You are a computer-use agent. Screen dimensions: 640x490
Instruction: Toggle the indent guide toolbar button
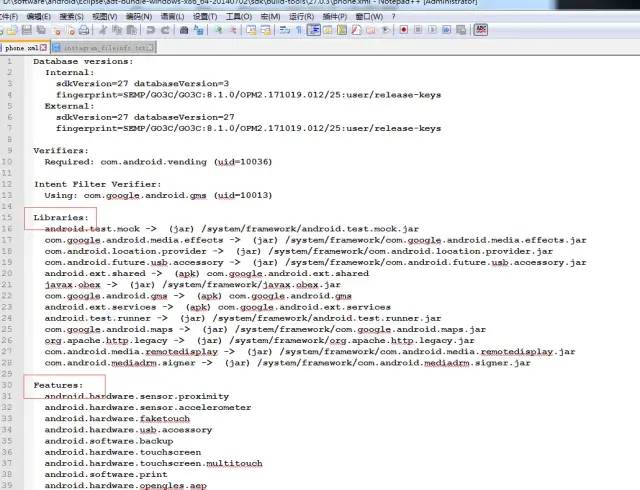click(x=313, y=30)
